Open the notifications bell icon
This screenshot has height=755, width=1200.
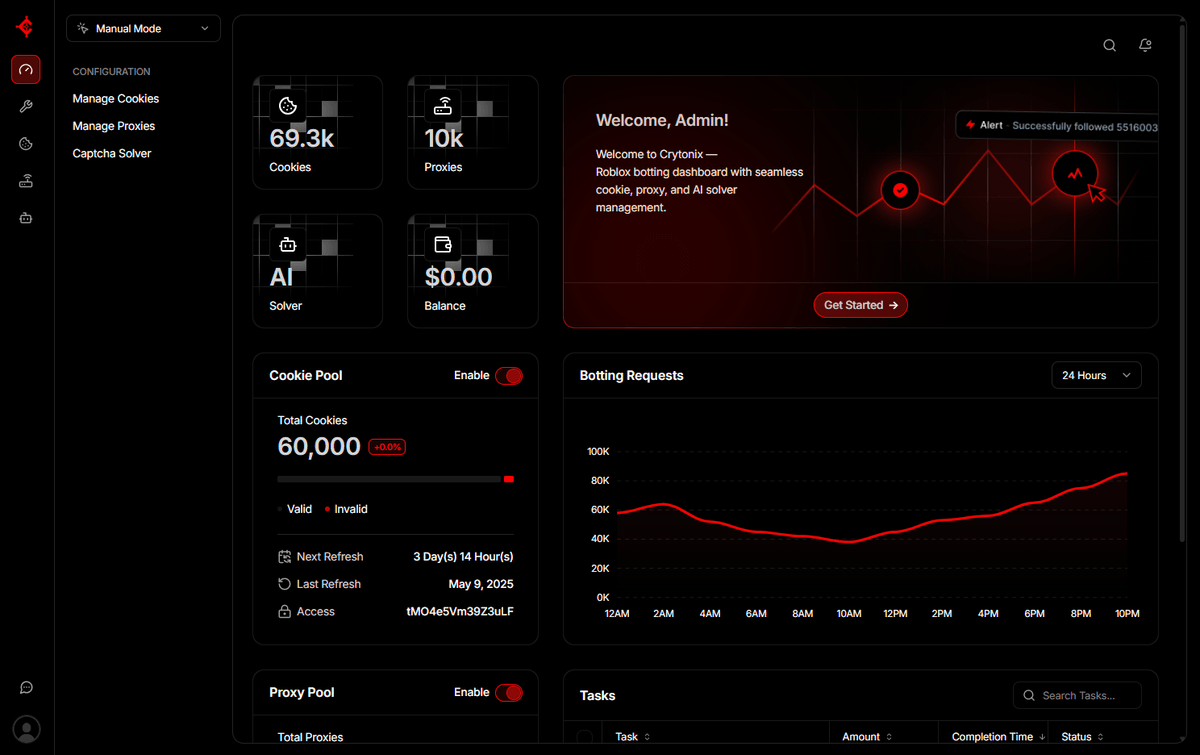[x=1145, y=45]
